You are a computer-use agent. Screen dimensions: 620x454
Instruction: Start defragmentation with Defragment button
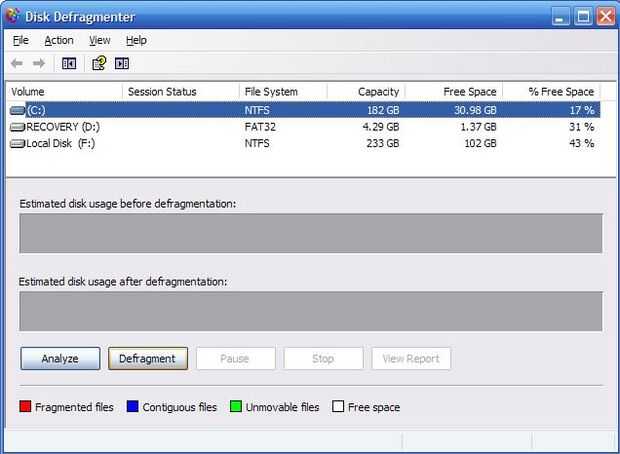tap(147, 359)
